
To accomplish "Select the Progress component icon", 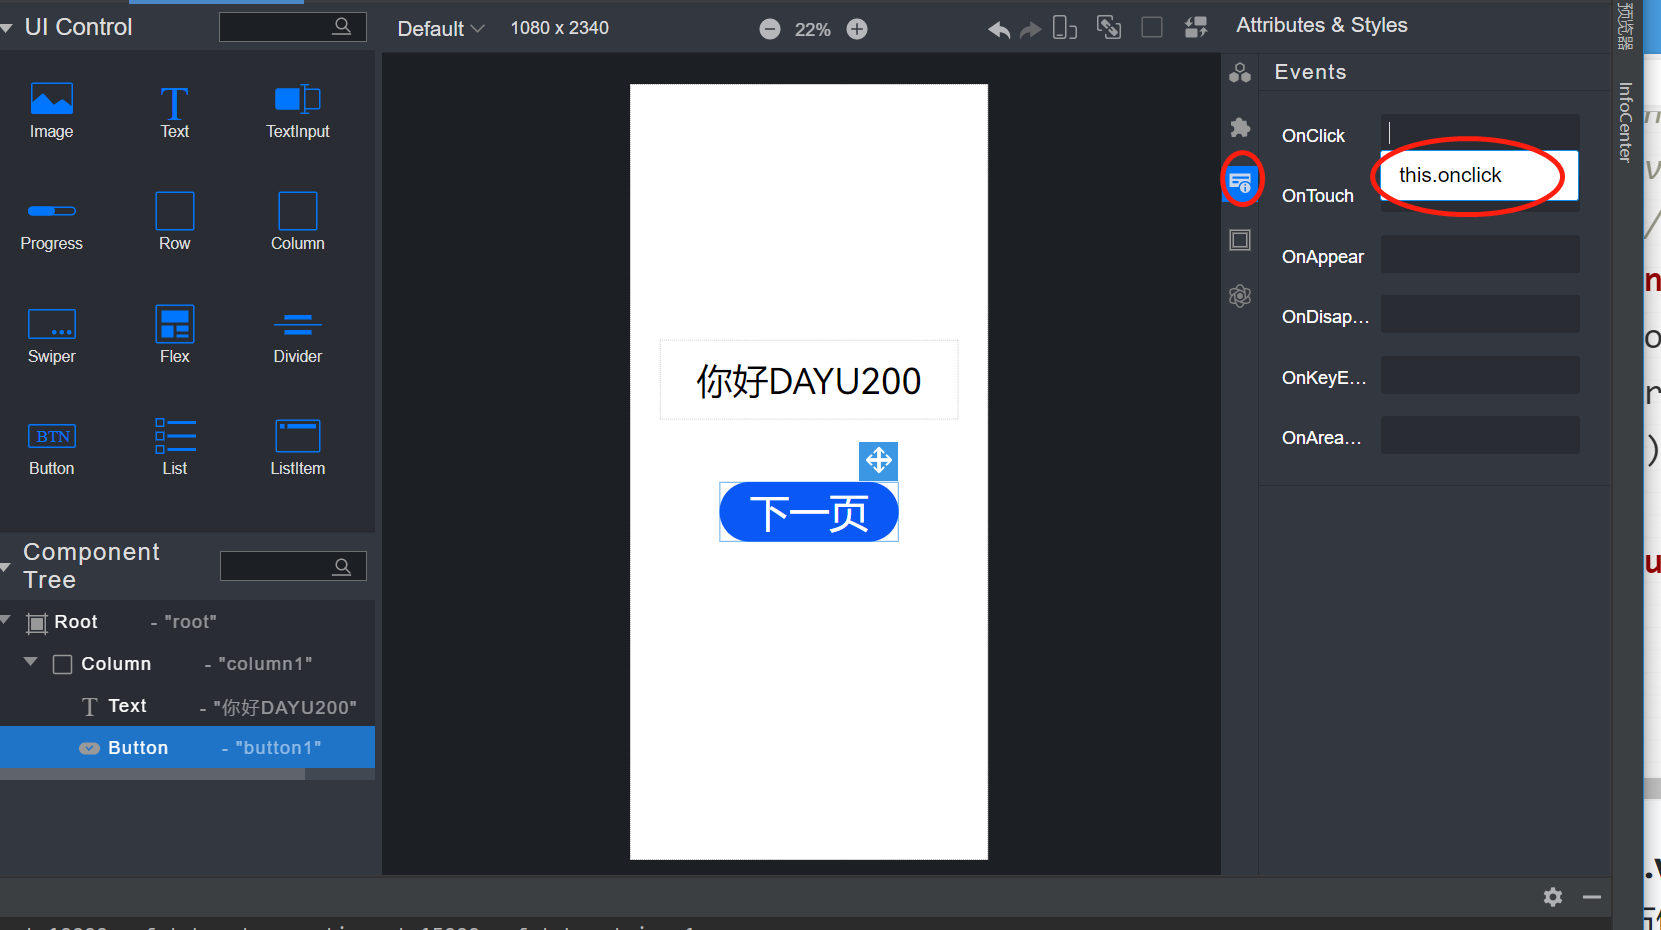I will tap(52, 211).
